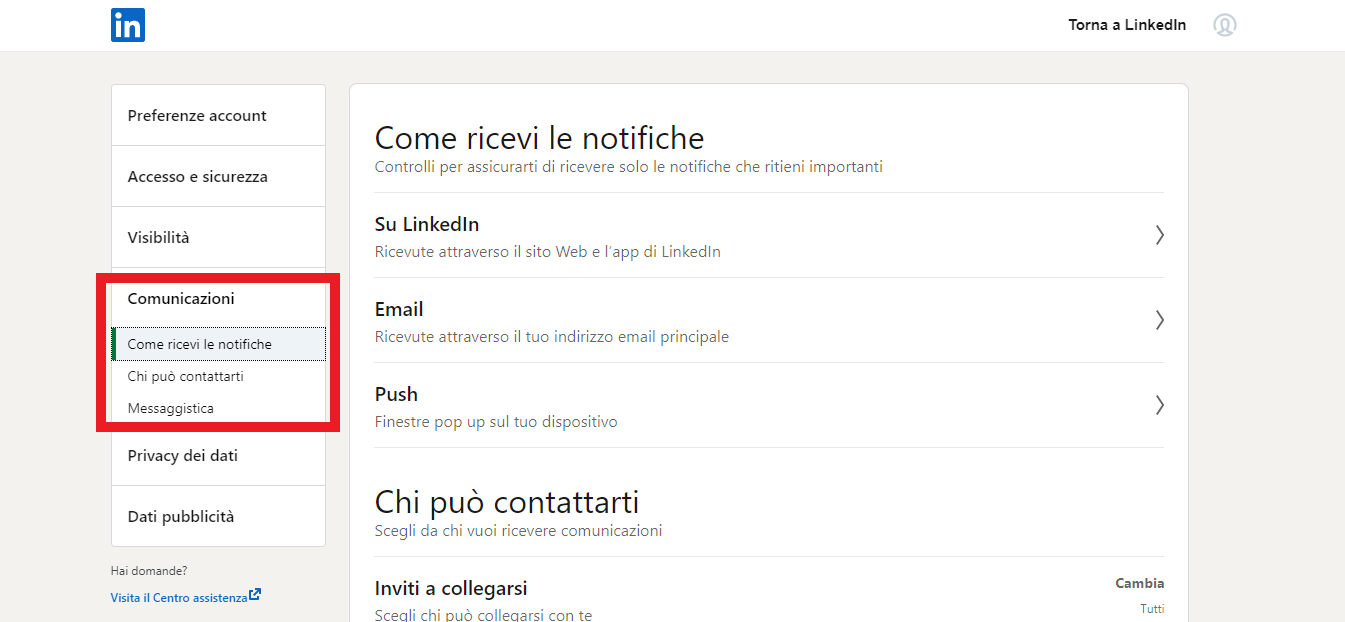Open Push notification settings via its arrow
The height and width of the screenshot is (622, 1345).
[1159, 405]
